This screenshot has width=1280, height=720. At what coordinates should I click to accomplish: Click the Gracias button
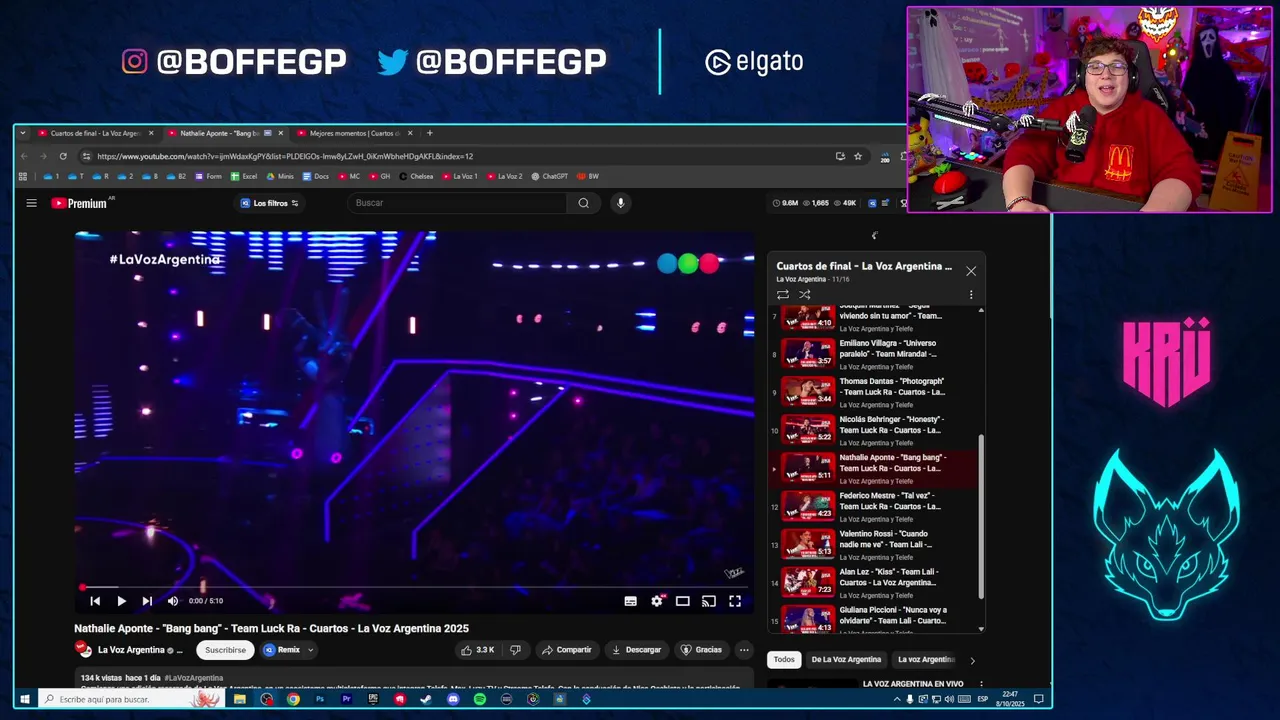tap(701, 650)
